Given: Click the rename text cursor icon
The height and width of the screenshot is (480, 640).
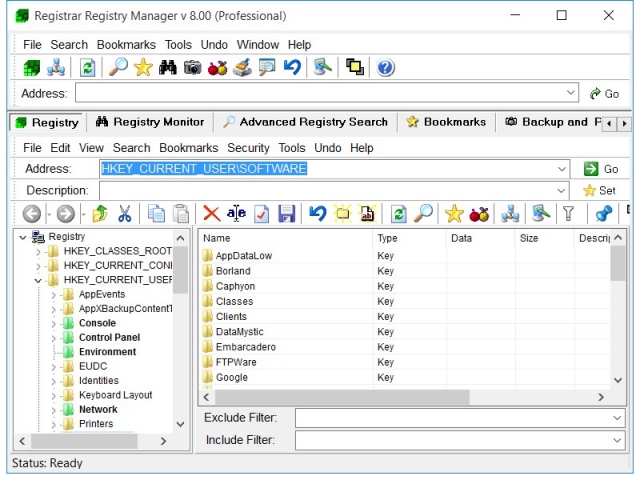Looking at the screenshot, I should point(236,213).
